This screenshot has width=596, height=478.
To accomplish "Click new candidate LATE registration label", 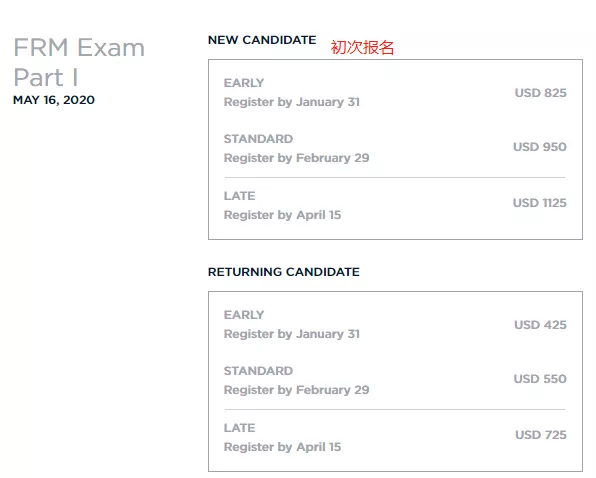I will coord(239,196).
